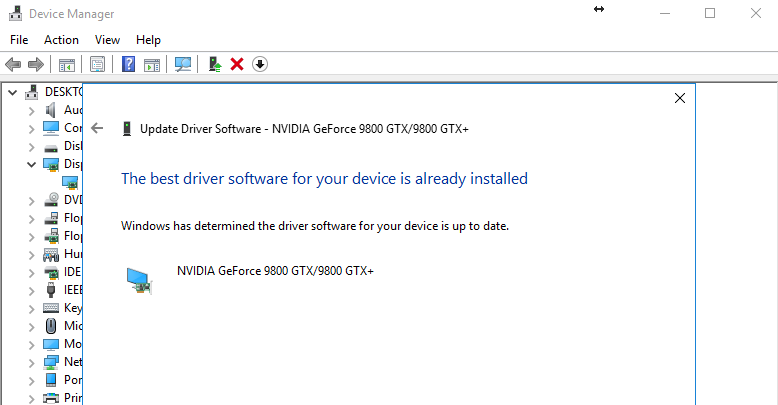Viewport: 778px width, 405px height.
Task: Expand the Human Interface Devices category
Action: [x=31, y=255]
